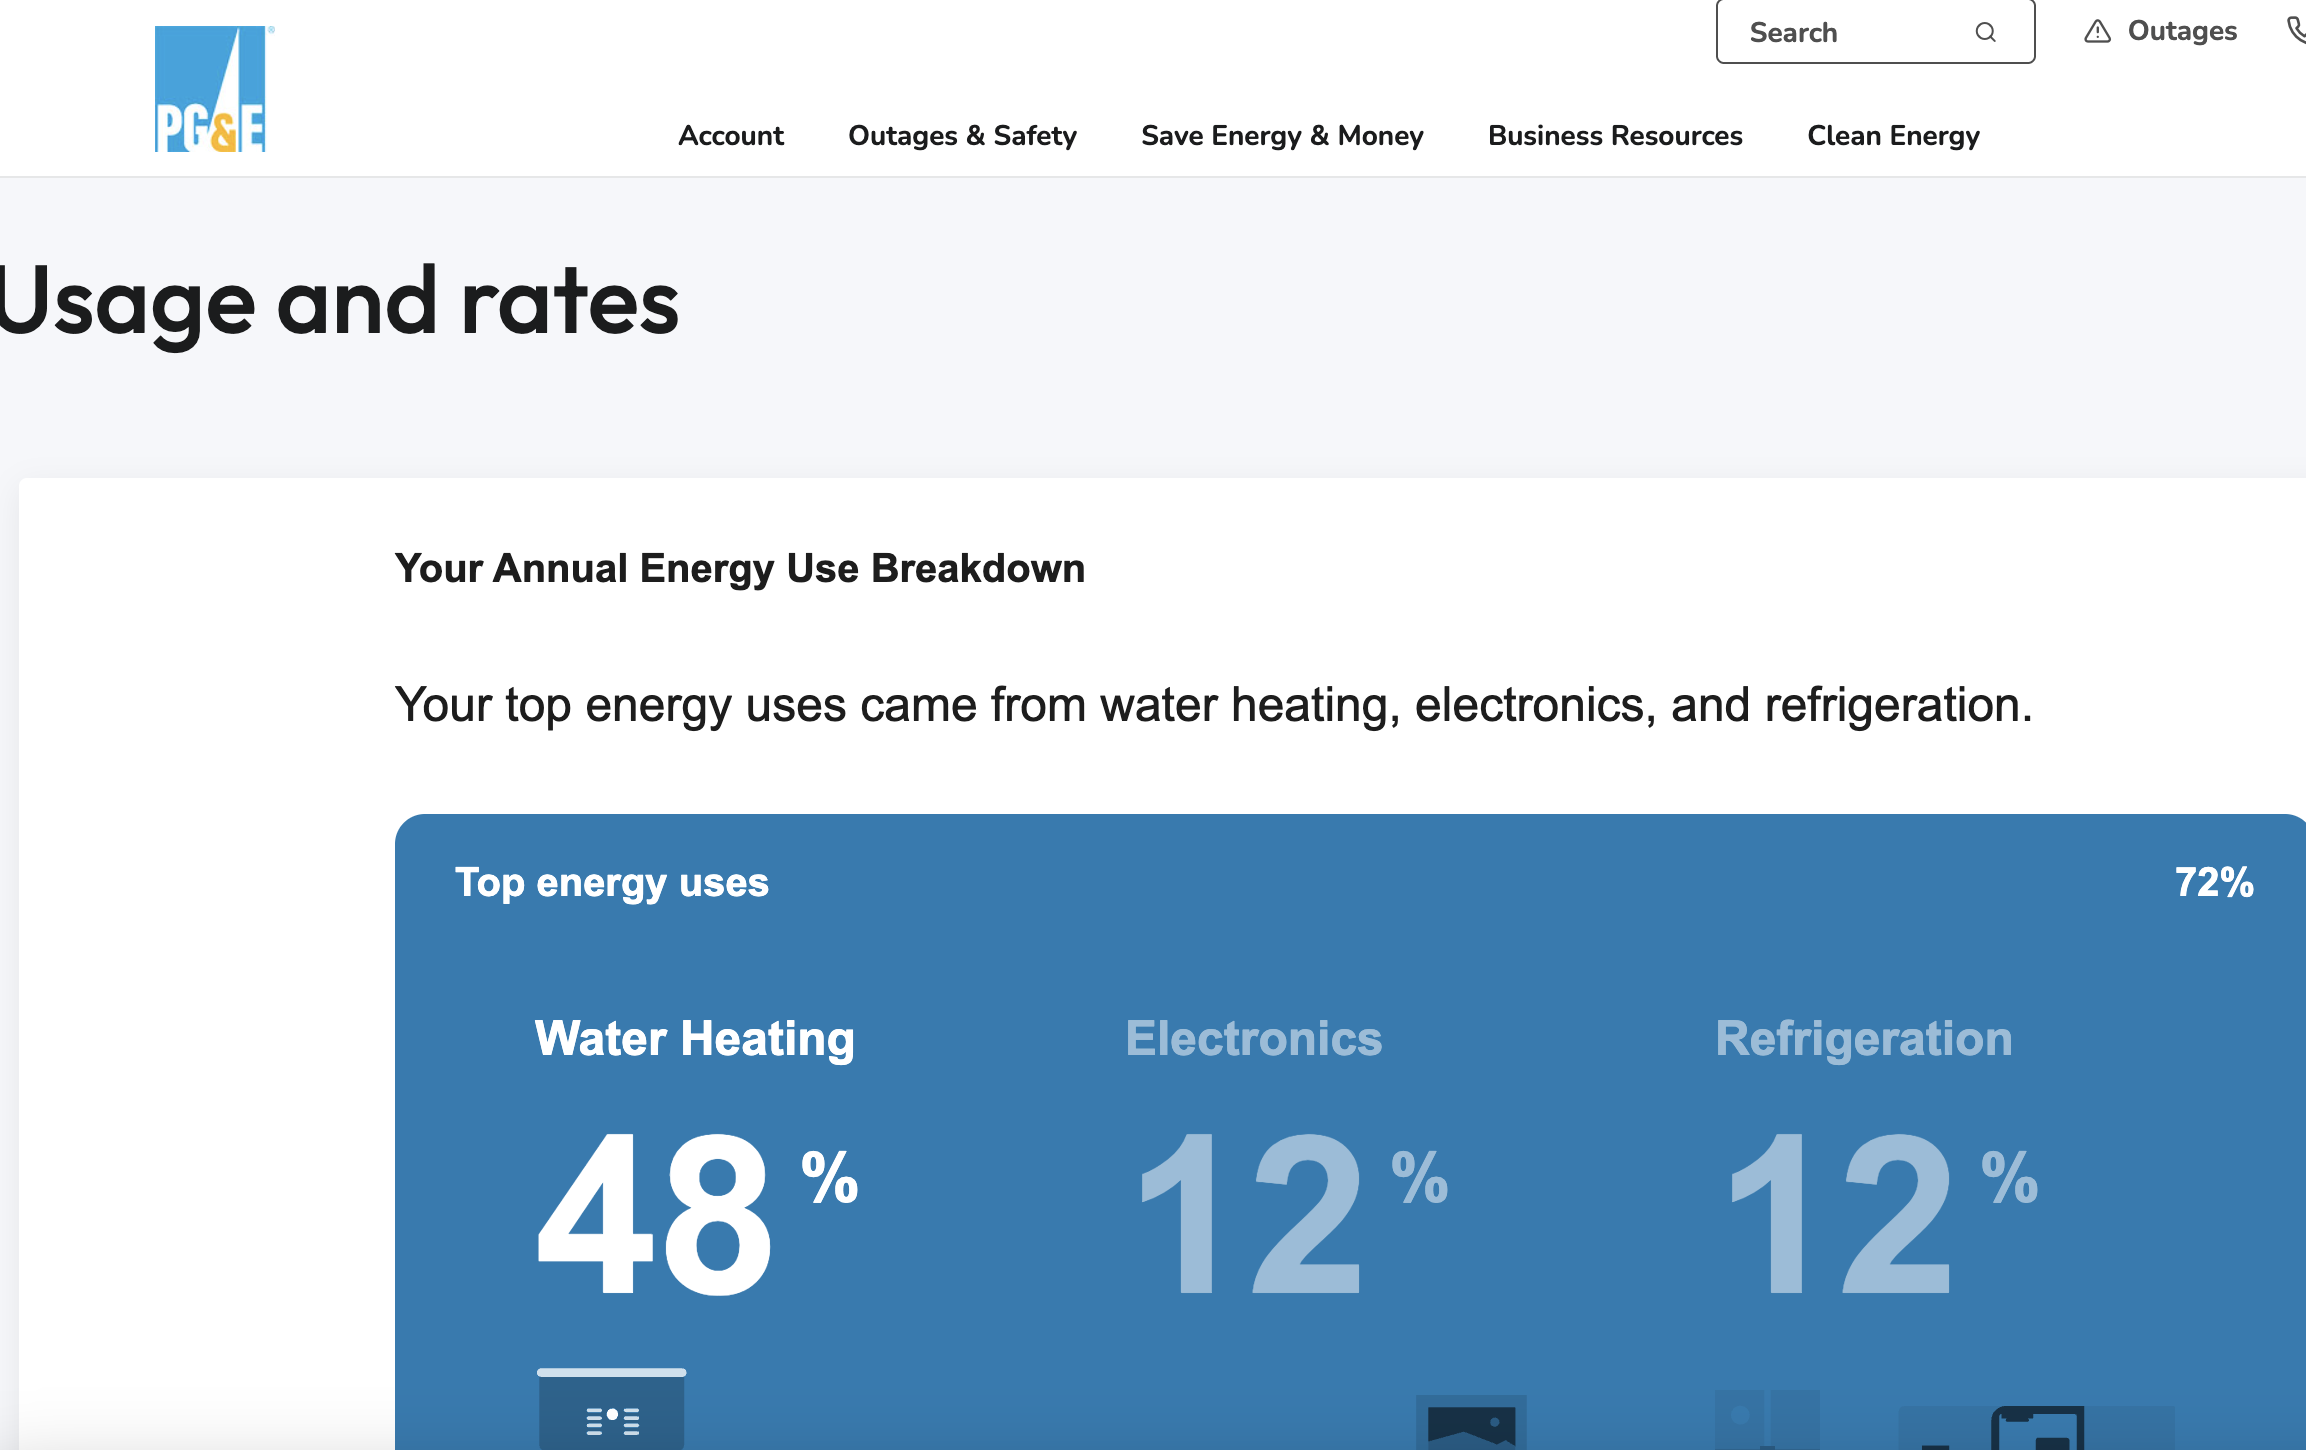This screenshot has width=2306, height=1450.
Task: Click the PG&E logo
Action: [x=210, y=90]
